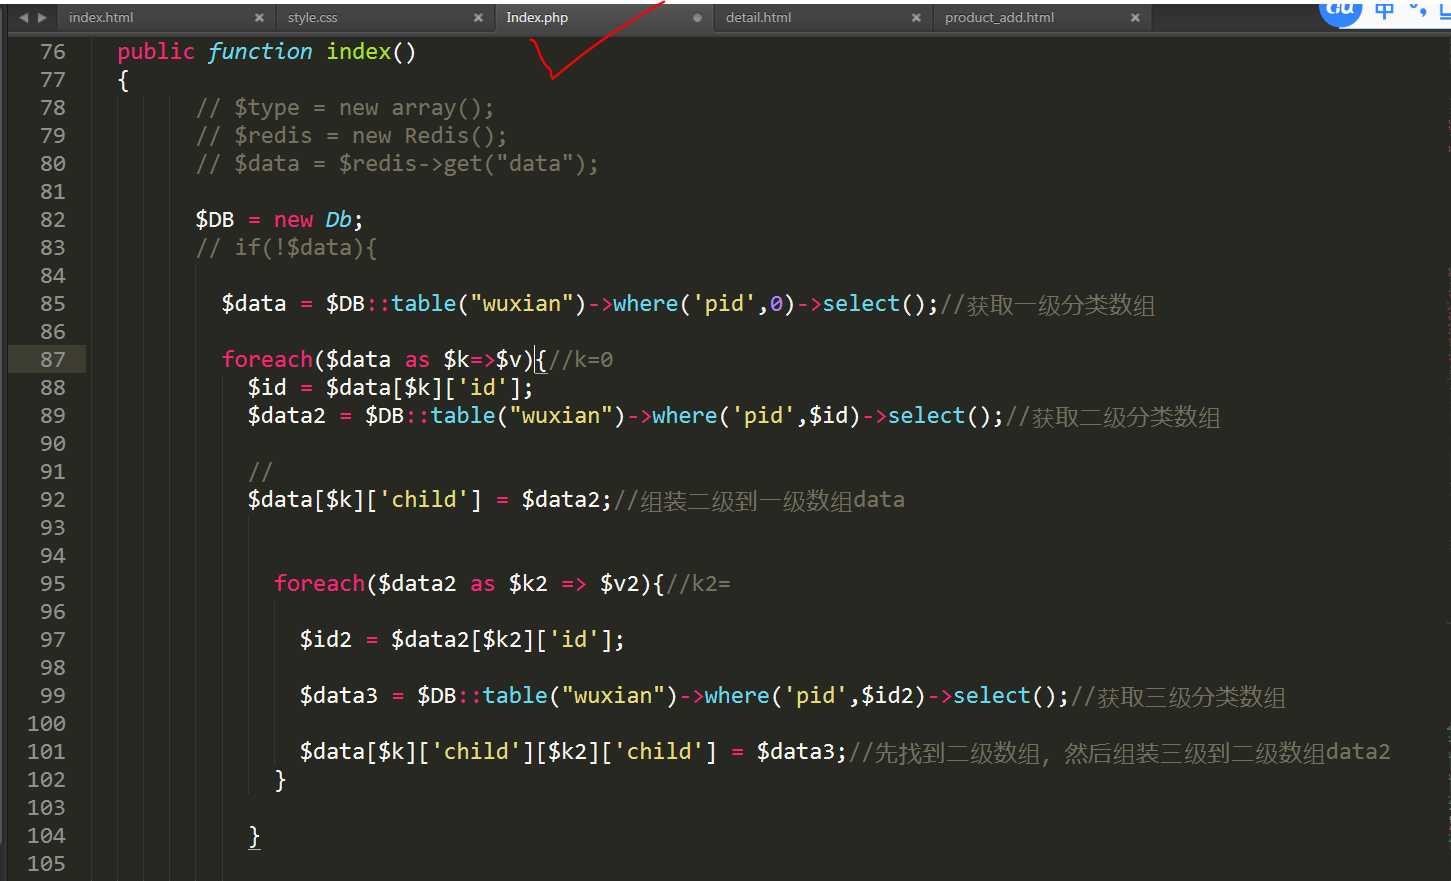The image size is (1451, 881).
Task: Click the 'select' call on line 85
Action: tap(861, 304)
